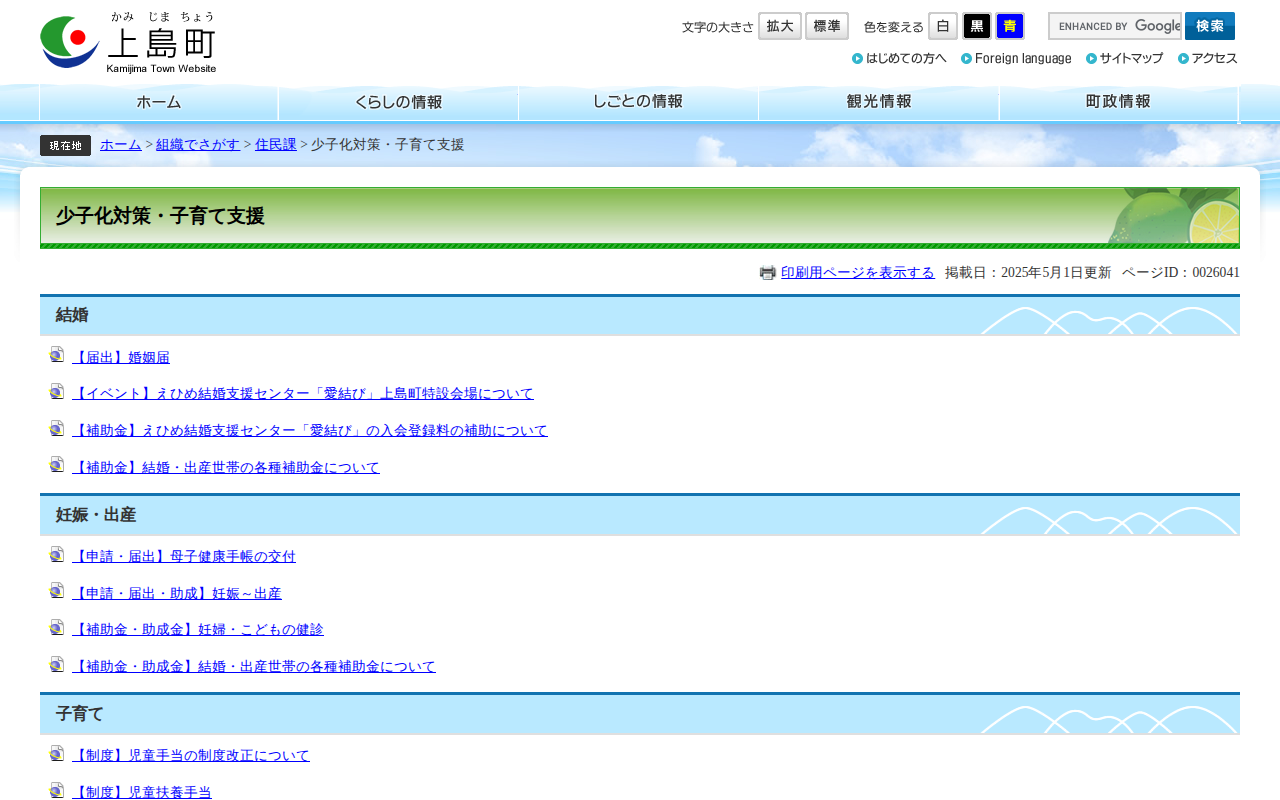Open 【補助金・助成金】結婚・出産世帯の各種補助金 link
Image resolution: width=1280 pixels, height=800 pixels.
[254, 667]
